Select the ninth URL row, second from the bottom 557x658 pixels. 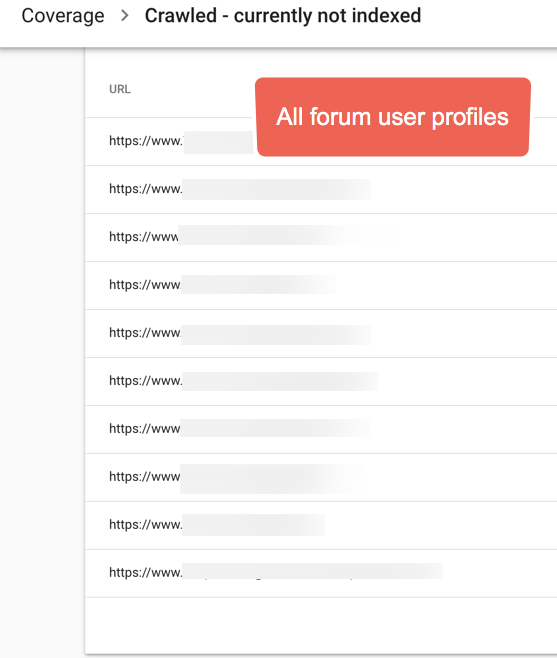click(321, 525)
